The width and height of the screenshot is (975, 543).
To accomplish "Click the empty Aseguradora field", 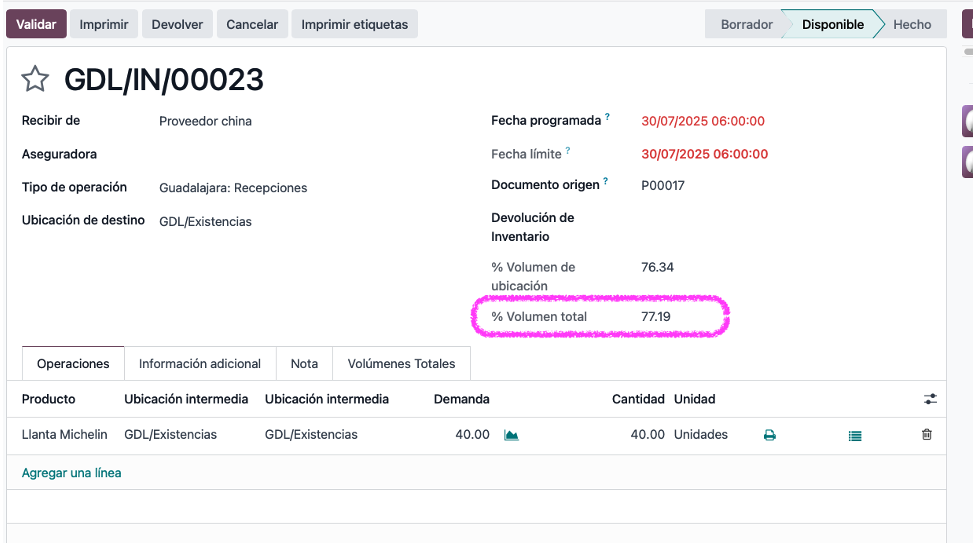I will click(x=311, y=154).
